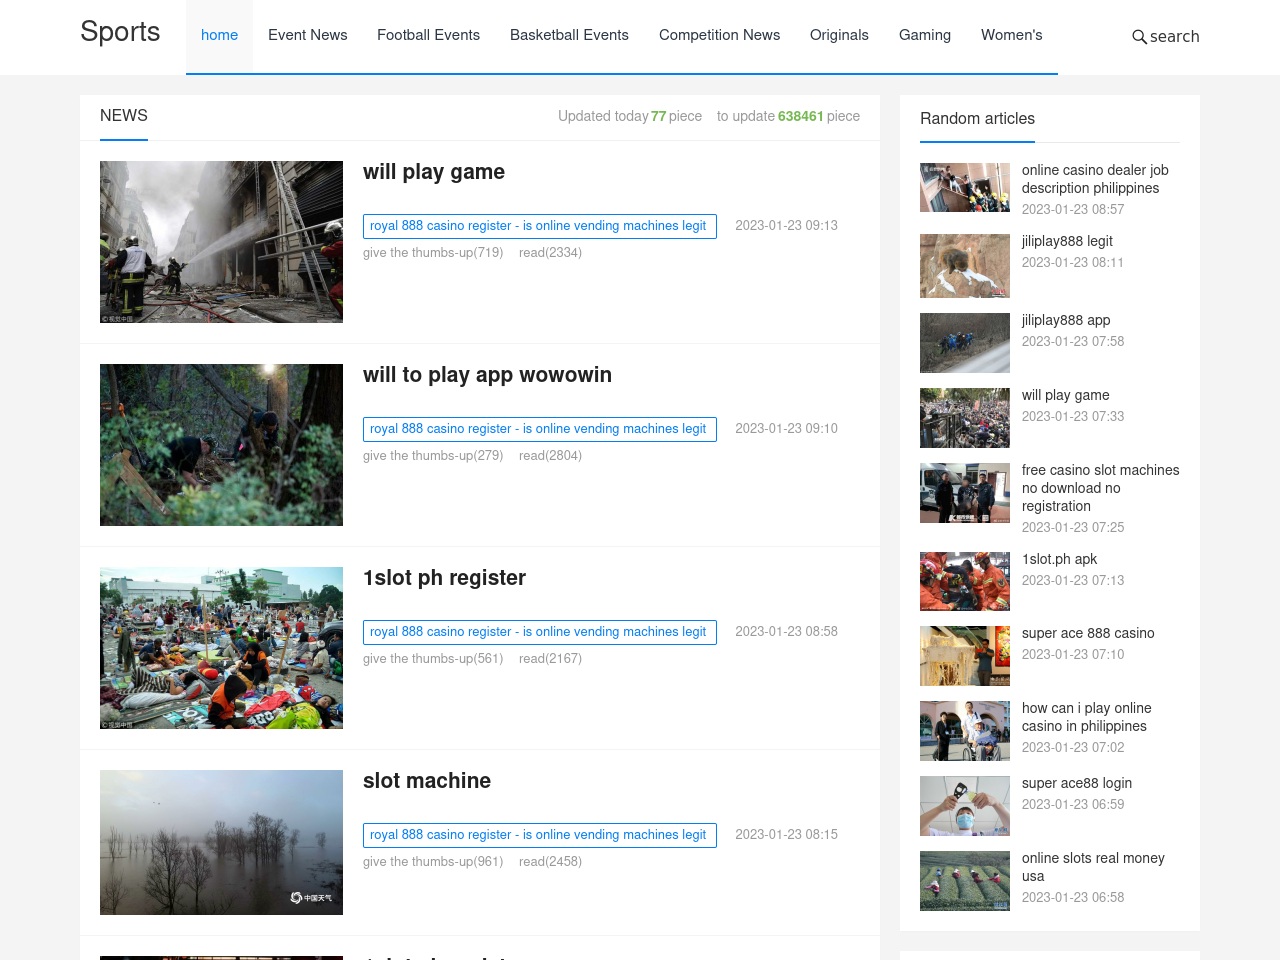Open 'how can i play online casino' article

pyautogui.click(x=1086, y=717)
